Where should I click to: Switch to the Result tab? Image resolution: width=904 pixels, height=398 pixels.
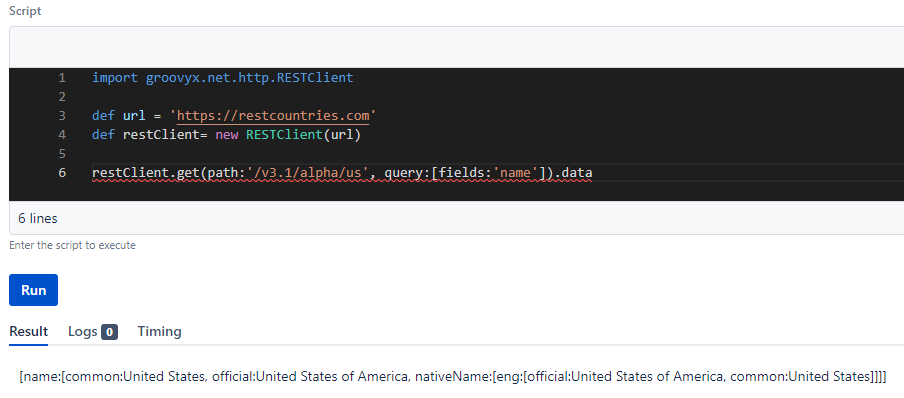point(29,332)
